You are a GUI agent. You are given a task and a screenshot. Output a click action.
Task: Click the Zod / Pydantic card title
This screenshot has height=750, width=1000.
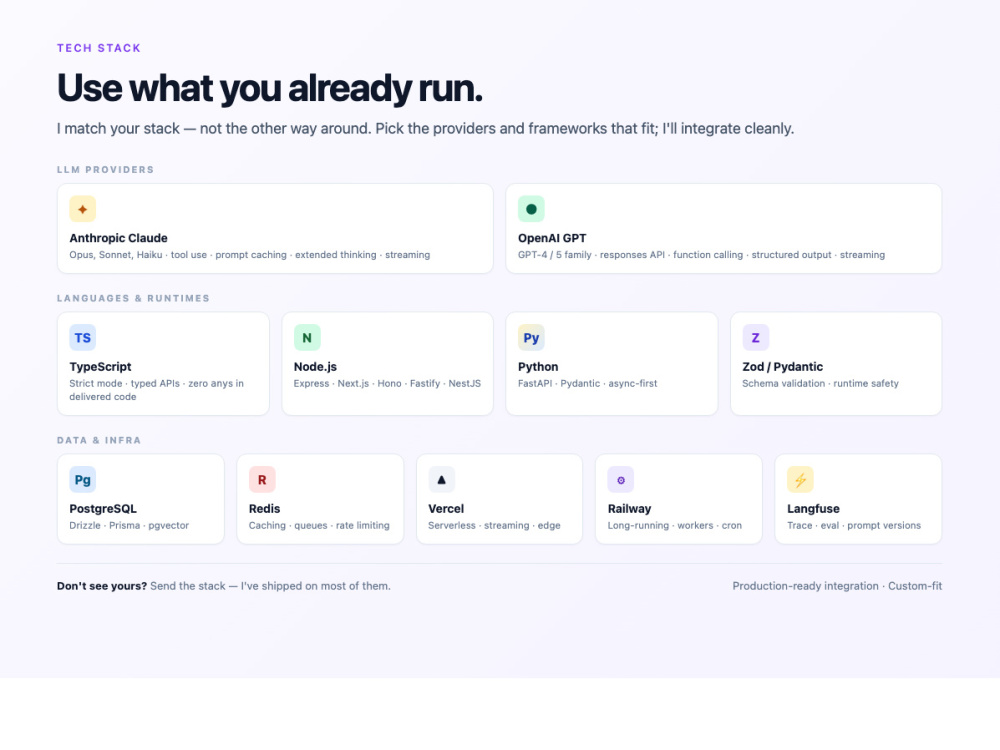click(x=783, y=367)
